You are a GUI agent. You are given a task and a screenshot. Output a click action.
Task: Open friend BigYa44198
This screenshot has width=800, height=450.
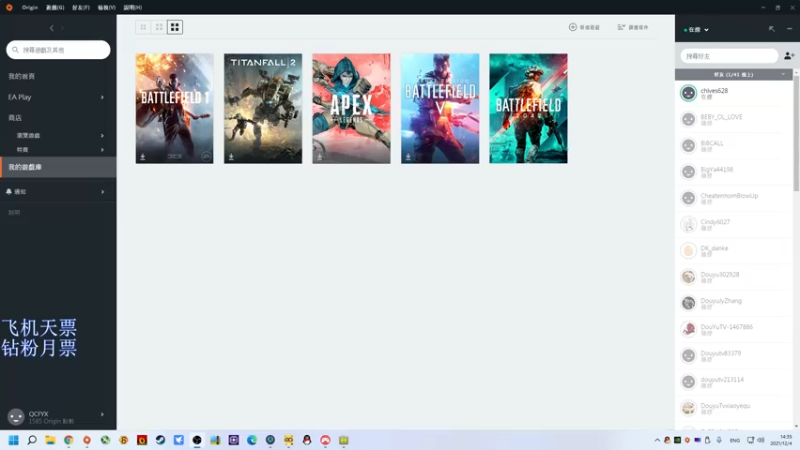[733, 172]
